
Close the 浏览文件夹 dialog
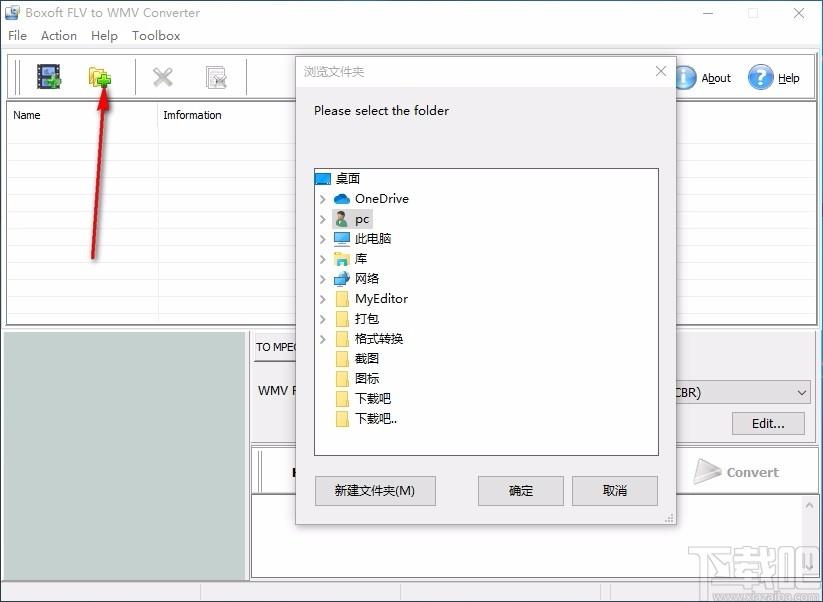pos(661,71)
